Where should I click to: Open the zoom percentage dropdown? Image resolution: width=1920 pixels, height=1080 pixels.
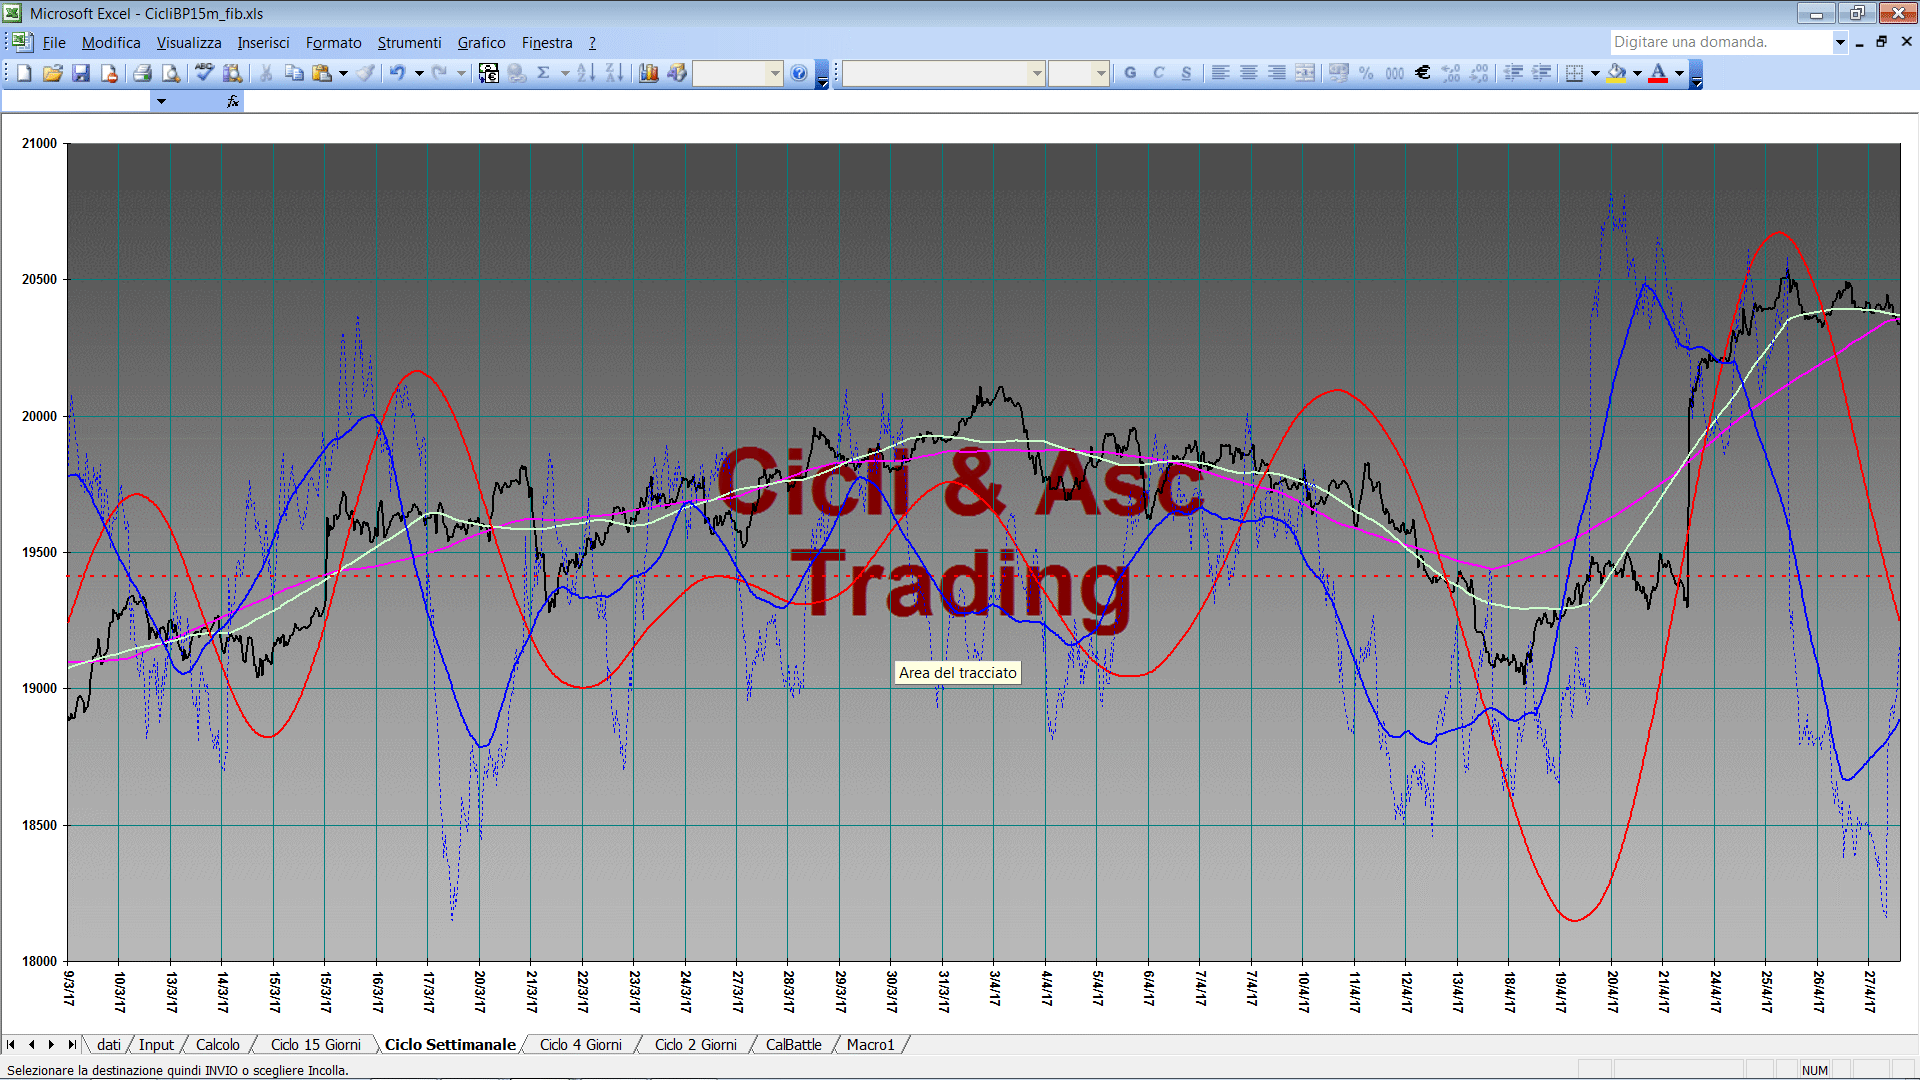(x=775, y=73)
